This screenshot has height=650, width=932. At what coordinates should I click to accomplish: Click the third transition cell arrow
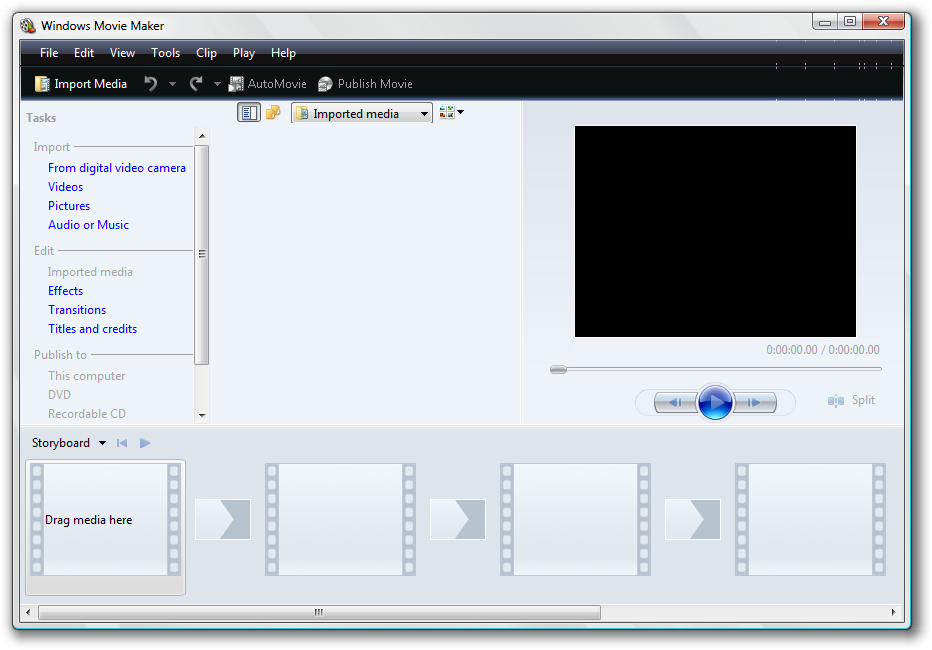[692, 520]
